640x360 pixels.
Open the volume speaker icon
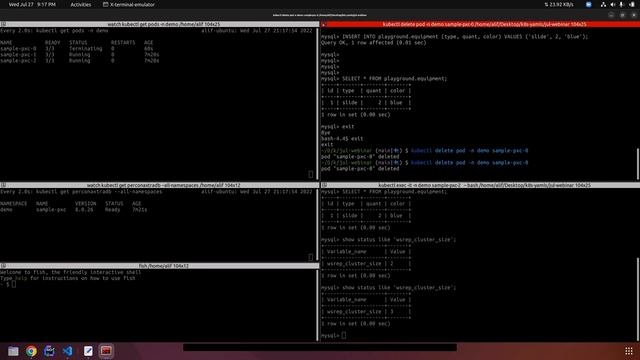[x=613, y=4]
